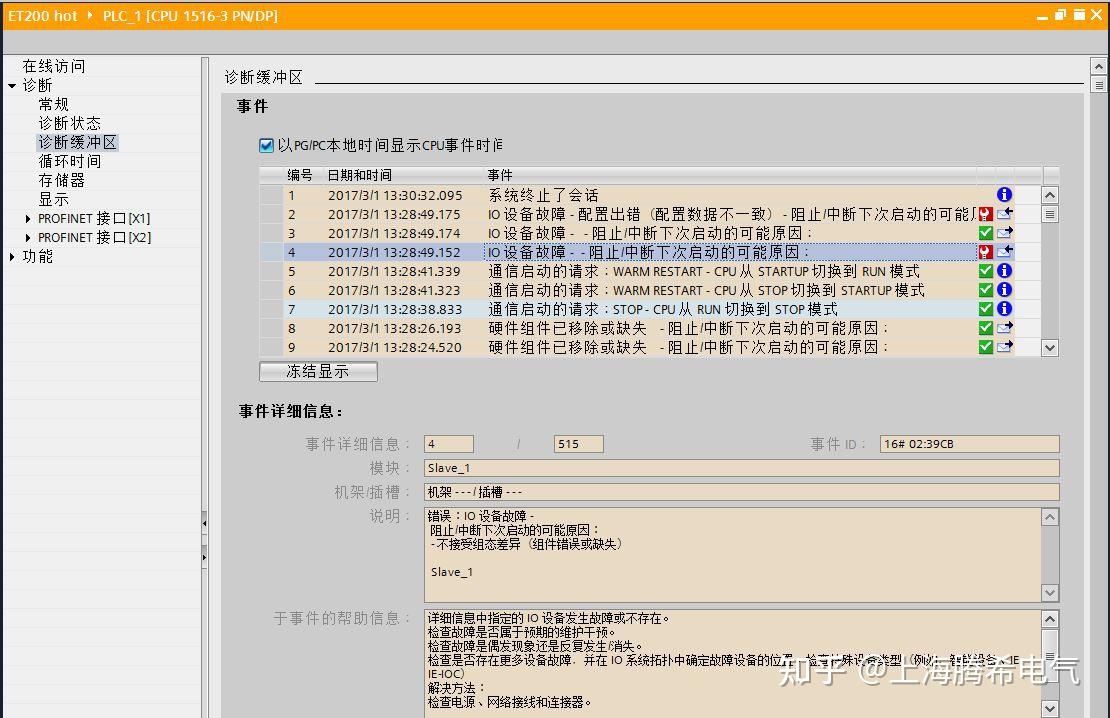Click the red wrench error icon on row 2
1110x718 pixels.
[985, 214]
